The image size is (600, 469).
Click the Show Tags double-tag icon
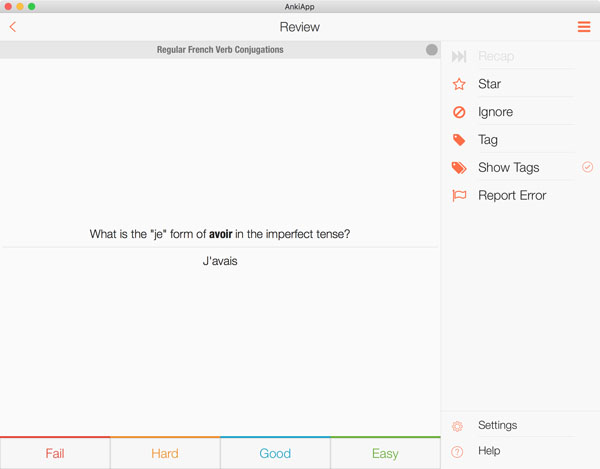pos(459,168)
